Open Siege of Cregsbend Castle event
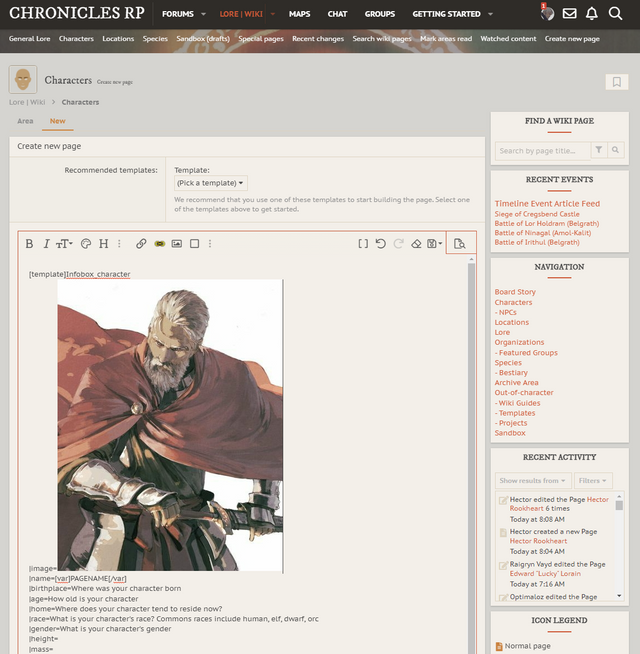The image size is (640, 654). point(537,214)
